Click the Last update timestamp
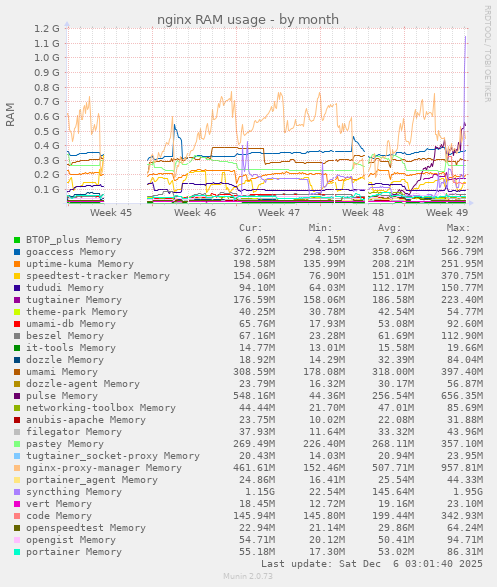 372,564
